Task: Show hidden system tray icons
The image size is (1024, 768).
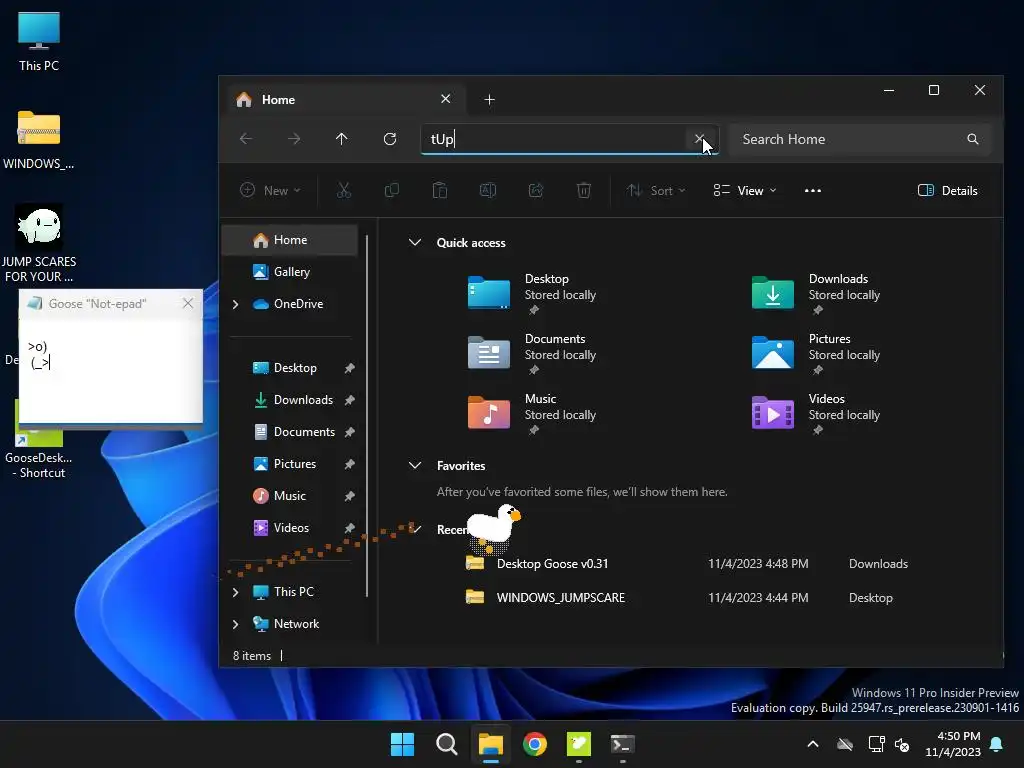Action: (x=813, y=744)
